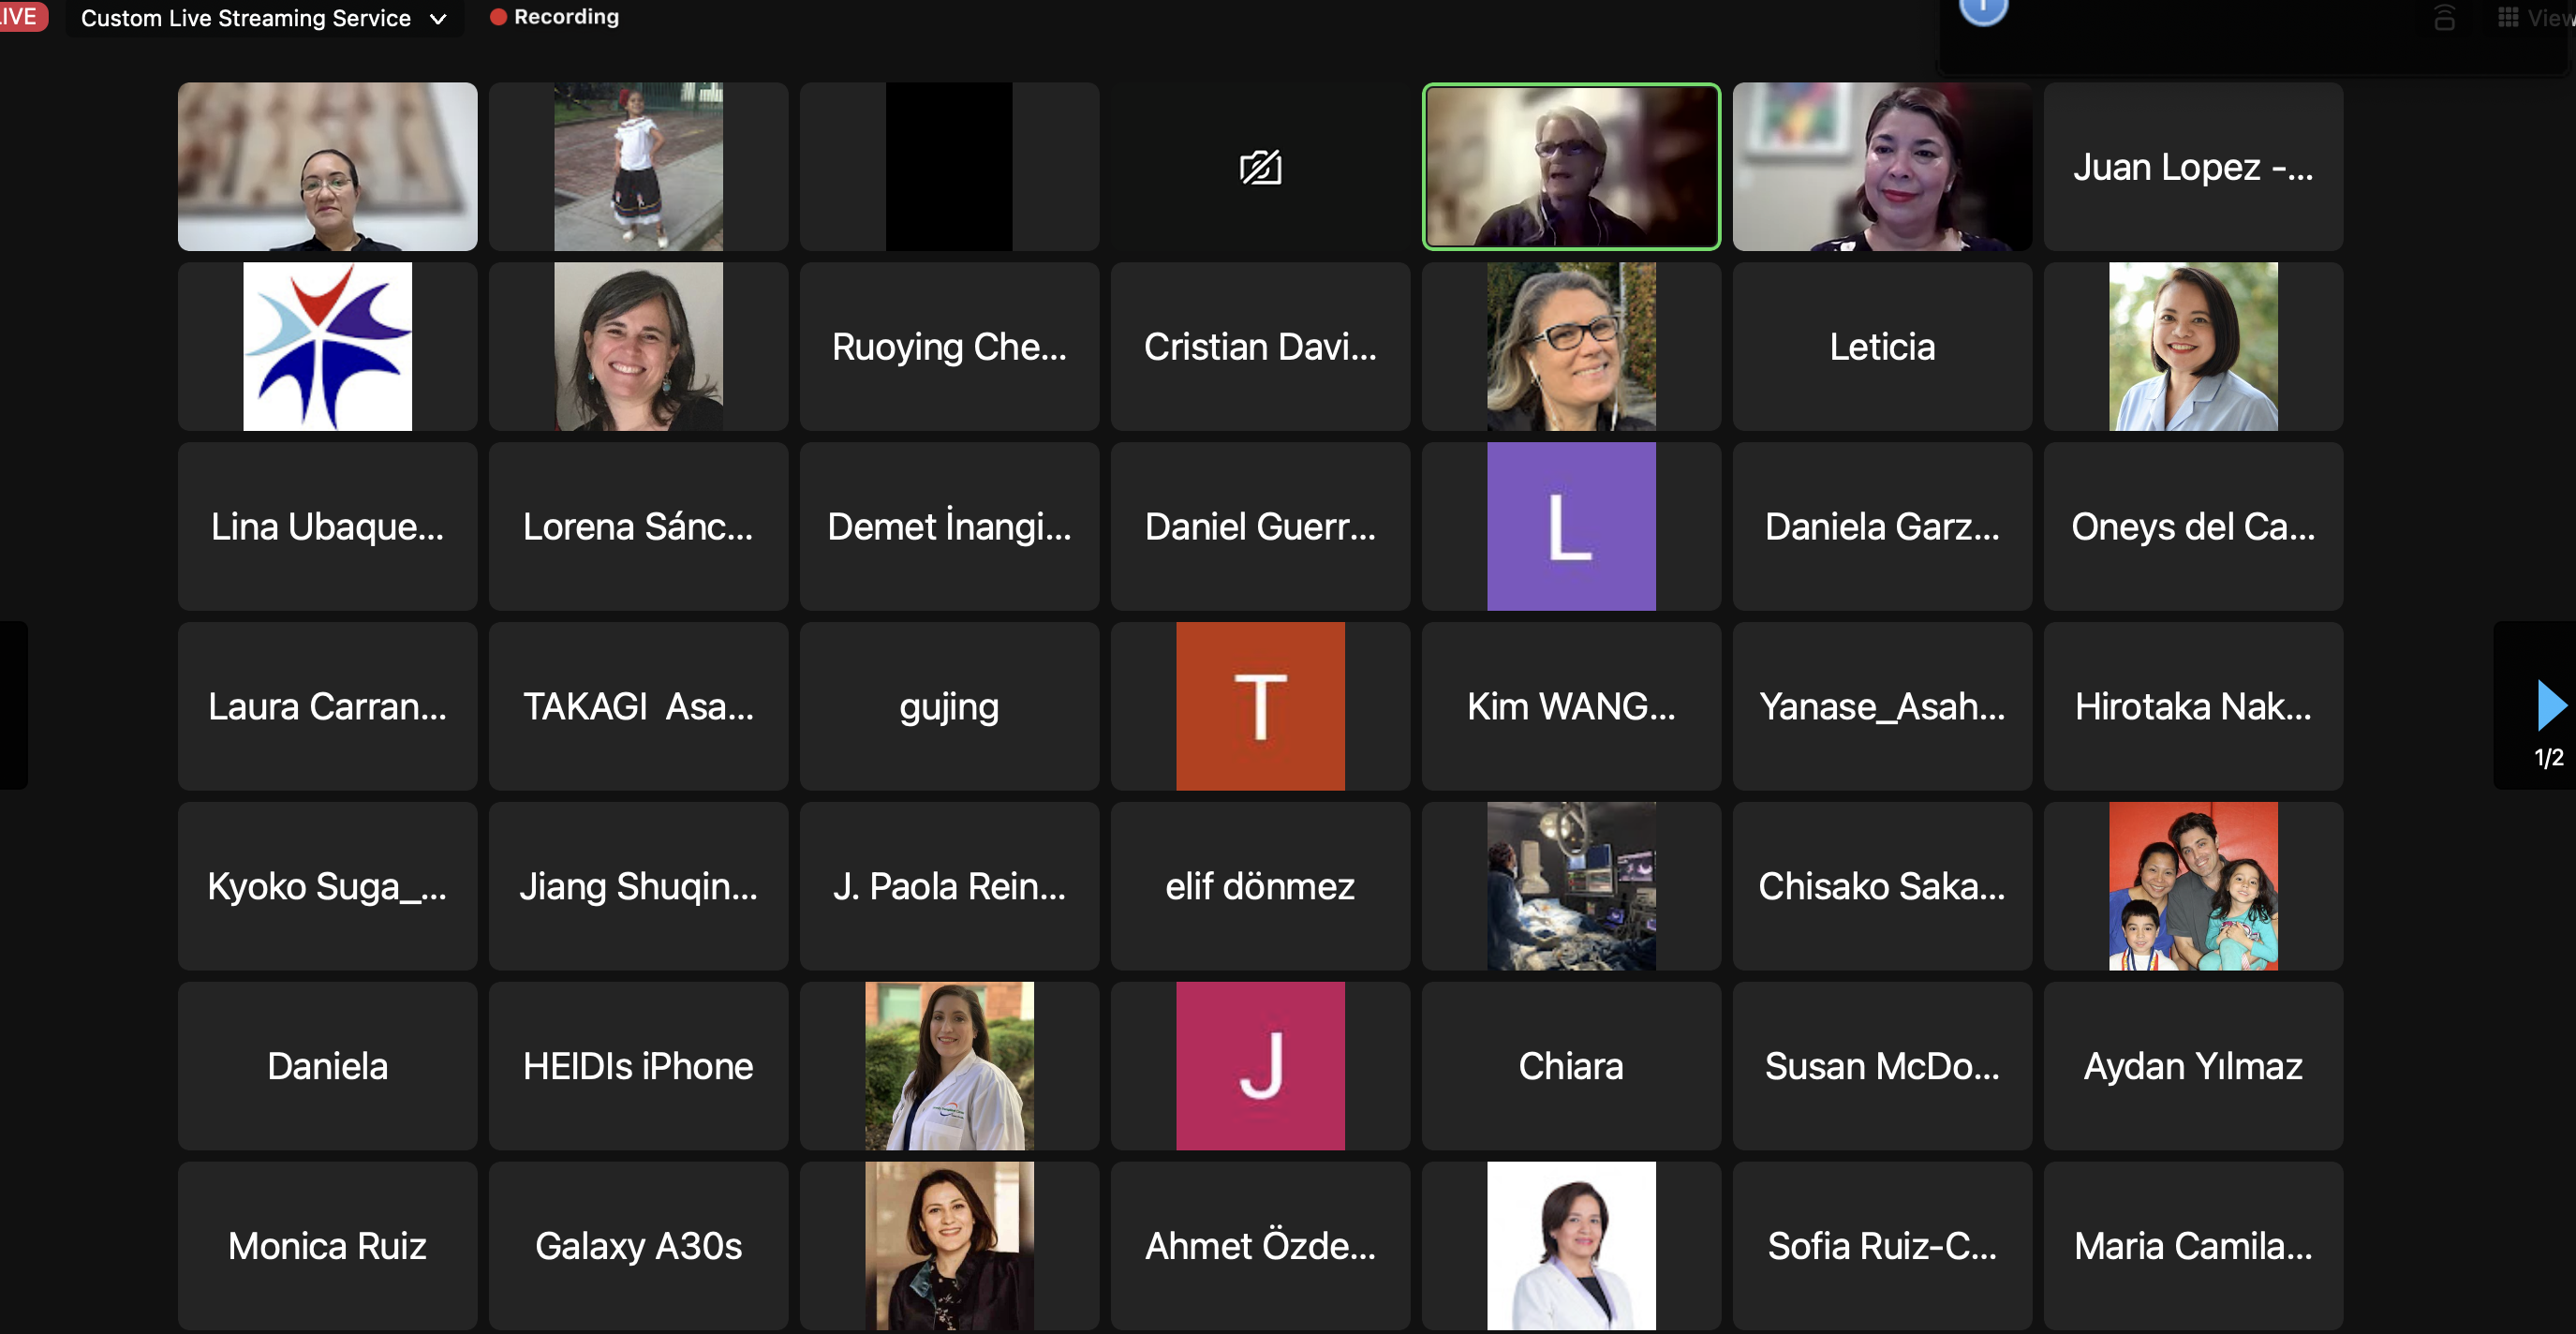Click the Recording status label

tap(567, 17)
